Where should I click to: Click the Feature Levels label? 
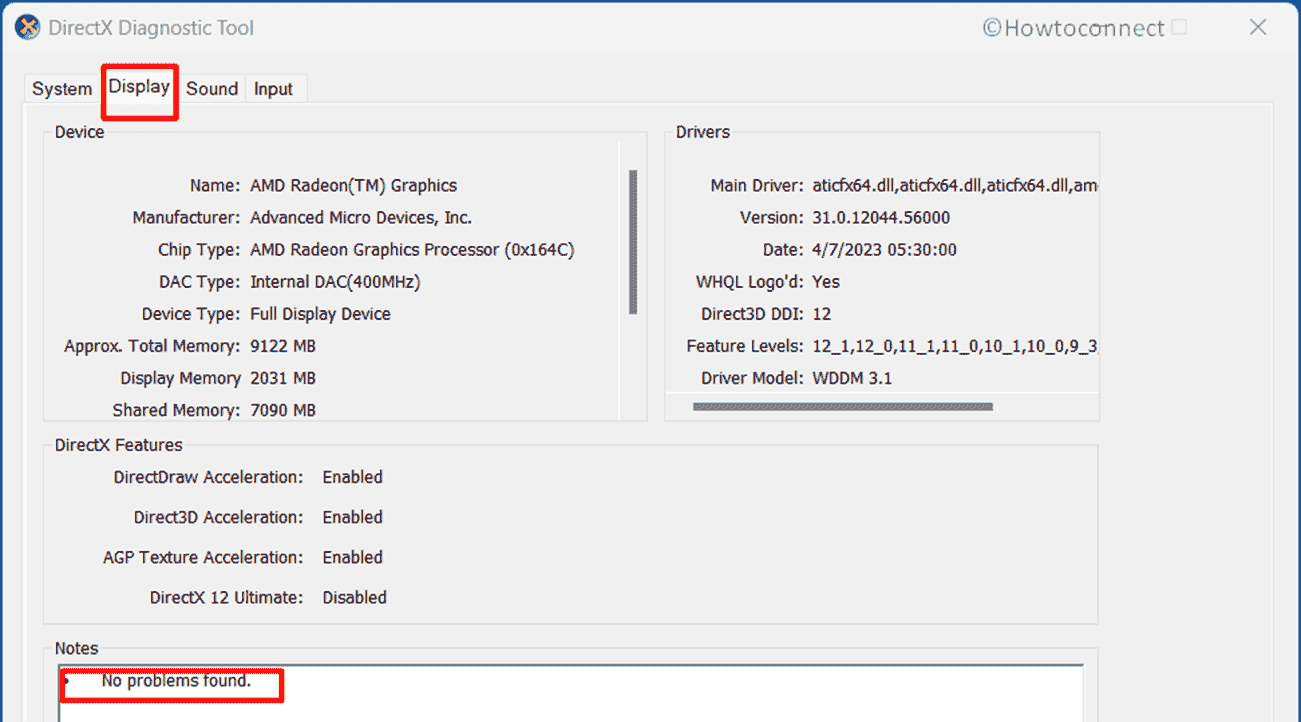tap(745, 346)
